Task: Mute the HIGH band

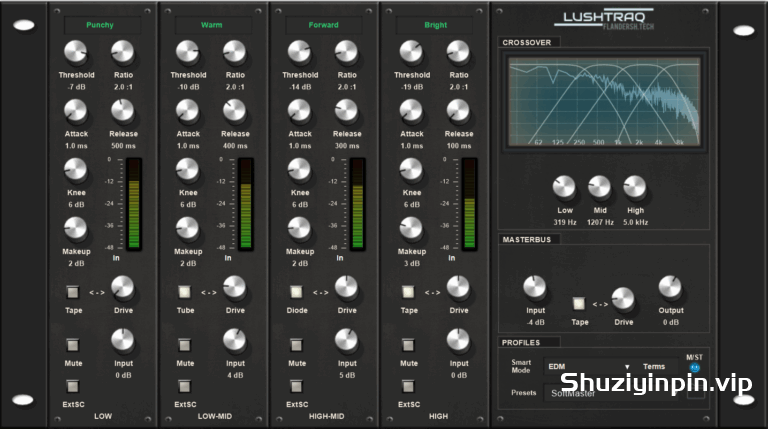Action: tap(408, 345)
